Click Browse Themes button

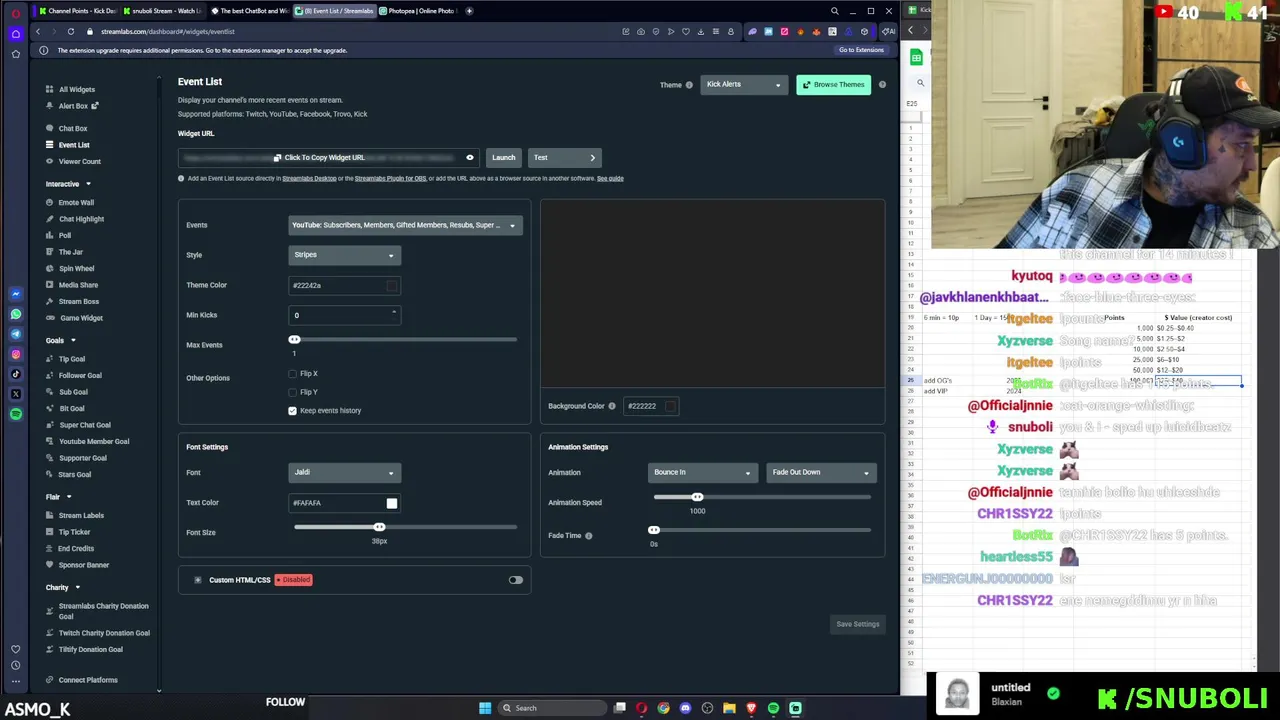pyautogui.click(x=833, y=85)
